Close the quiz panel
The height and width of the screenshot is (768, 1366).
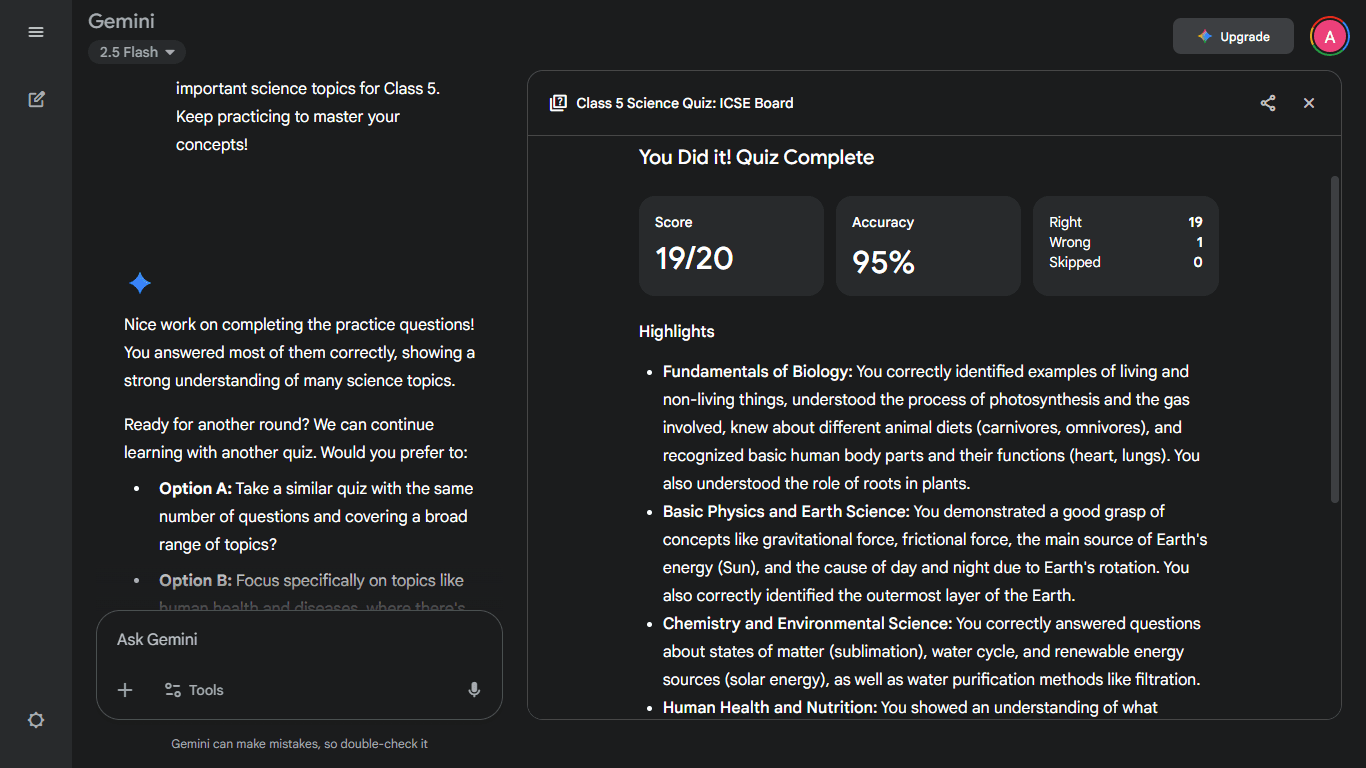pos(1309,103)
